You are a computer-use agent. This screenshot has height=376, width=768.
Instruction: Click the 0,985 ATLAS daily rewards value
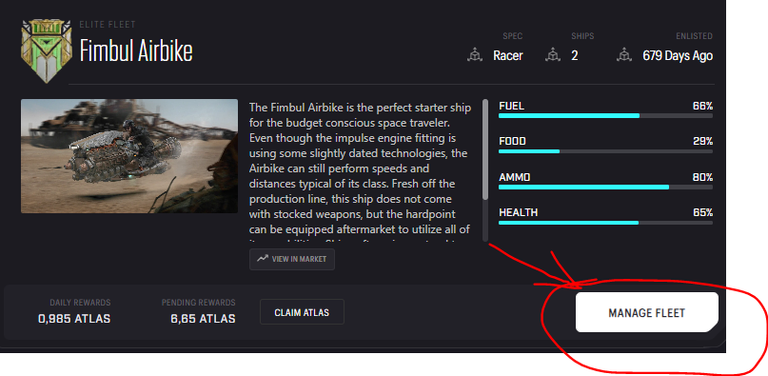74,319
